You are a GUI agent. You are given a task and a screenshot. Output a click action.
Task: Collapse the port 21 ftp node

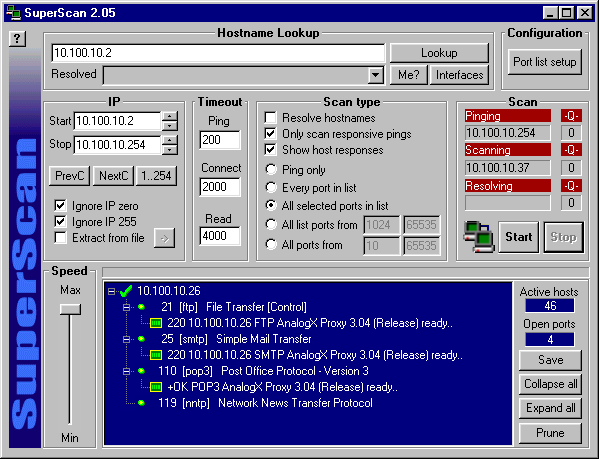pos(126,307)
